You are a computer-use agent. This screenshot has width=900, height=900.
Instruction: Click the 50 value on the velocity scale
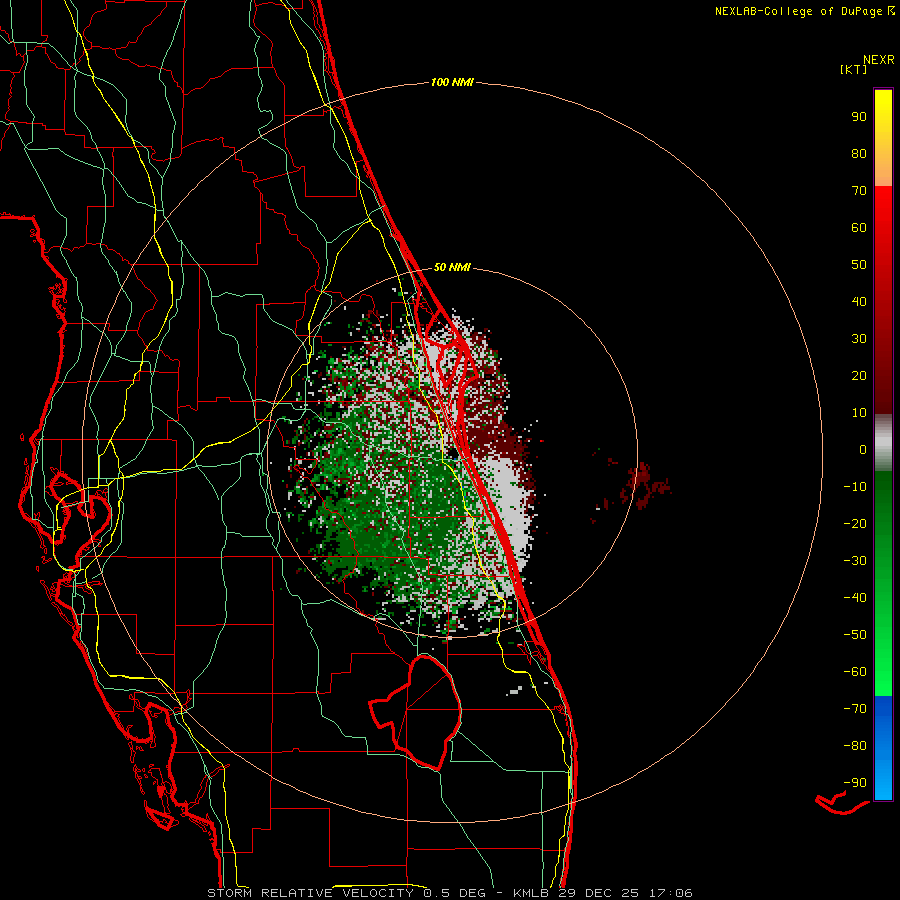(x=859, y=265)
